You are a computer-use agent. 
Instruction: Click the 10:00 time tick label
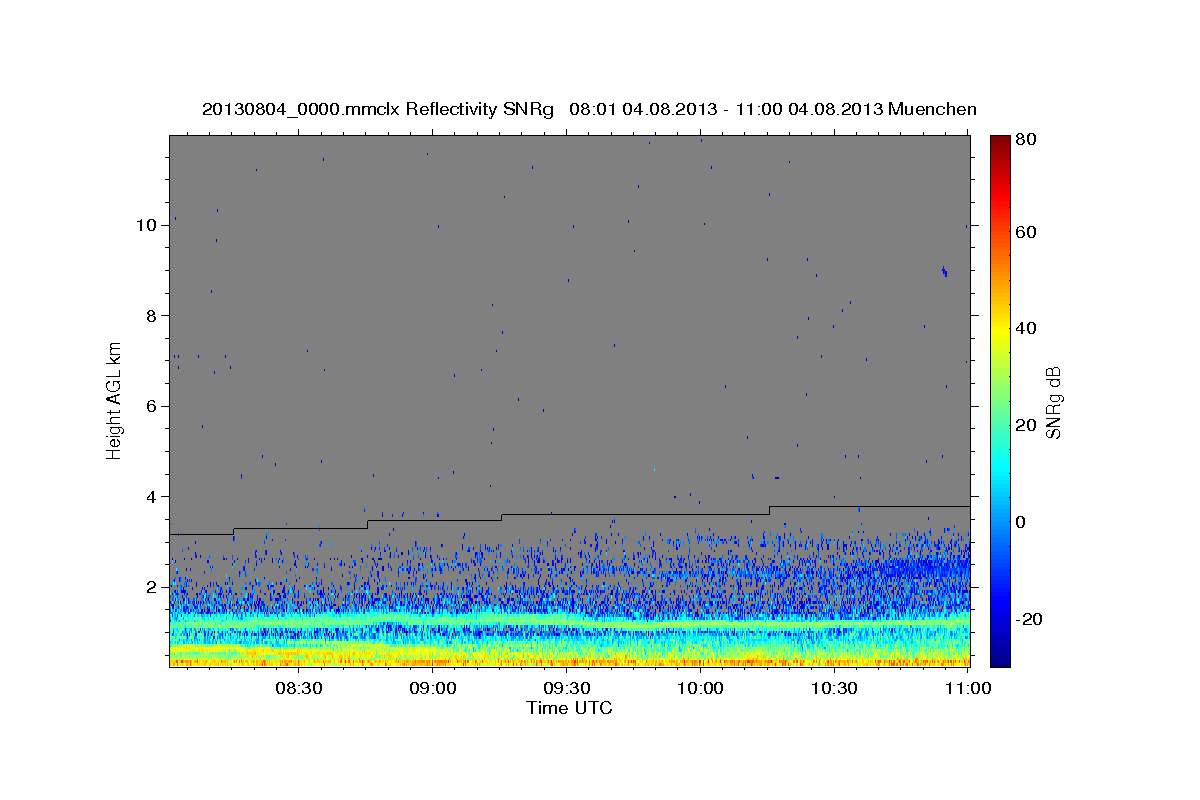[700, 689]
